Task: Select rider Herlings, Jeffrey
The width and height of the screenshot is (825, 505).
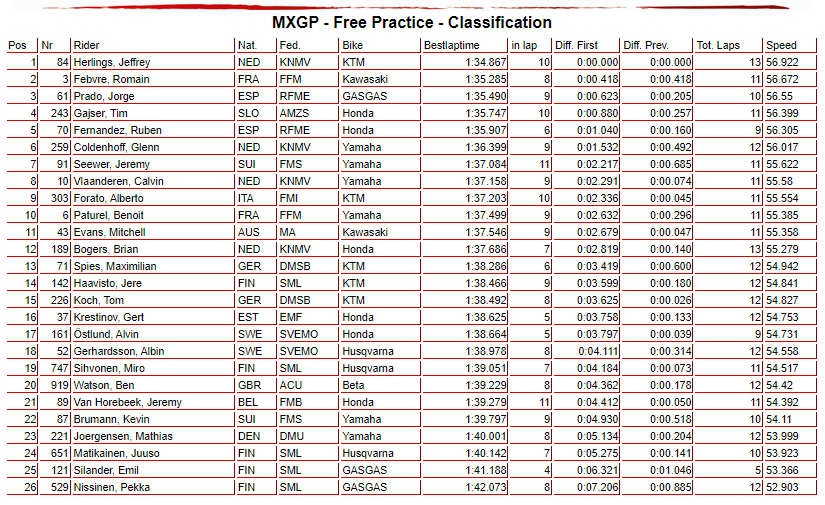Action: 113,62
